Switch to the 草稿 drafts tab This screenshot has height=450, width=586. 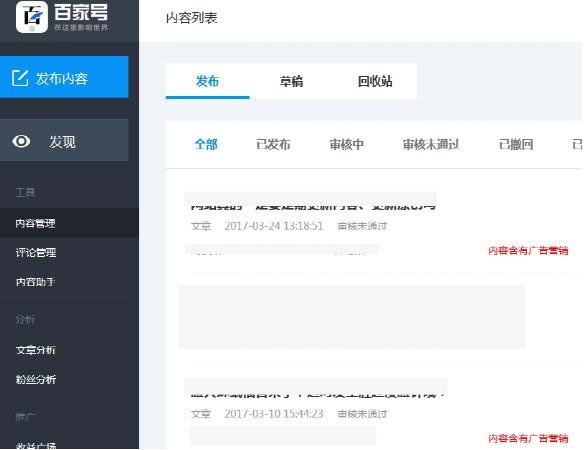[x=292, y=81]
